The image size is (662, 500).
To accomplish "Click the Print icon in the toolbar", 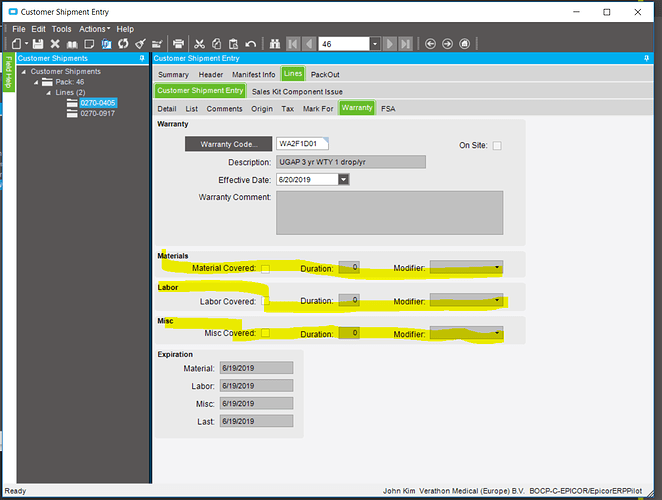I will (178, 44).
